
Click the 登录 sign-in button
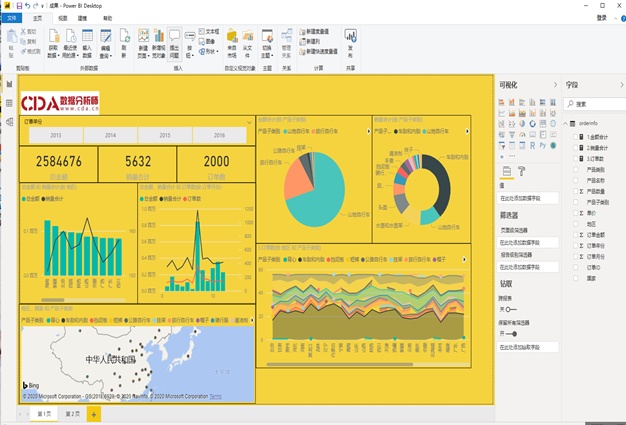pos(602,18)
